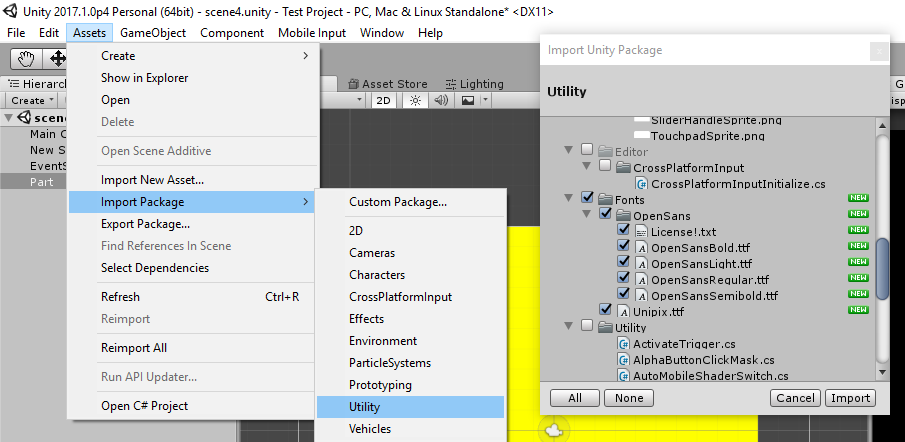
Task: Click the Fonts folder icon
Action: (605, 200)
